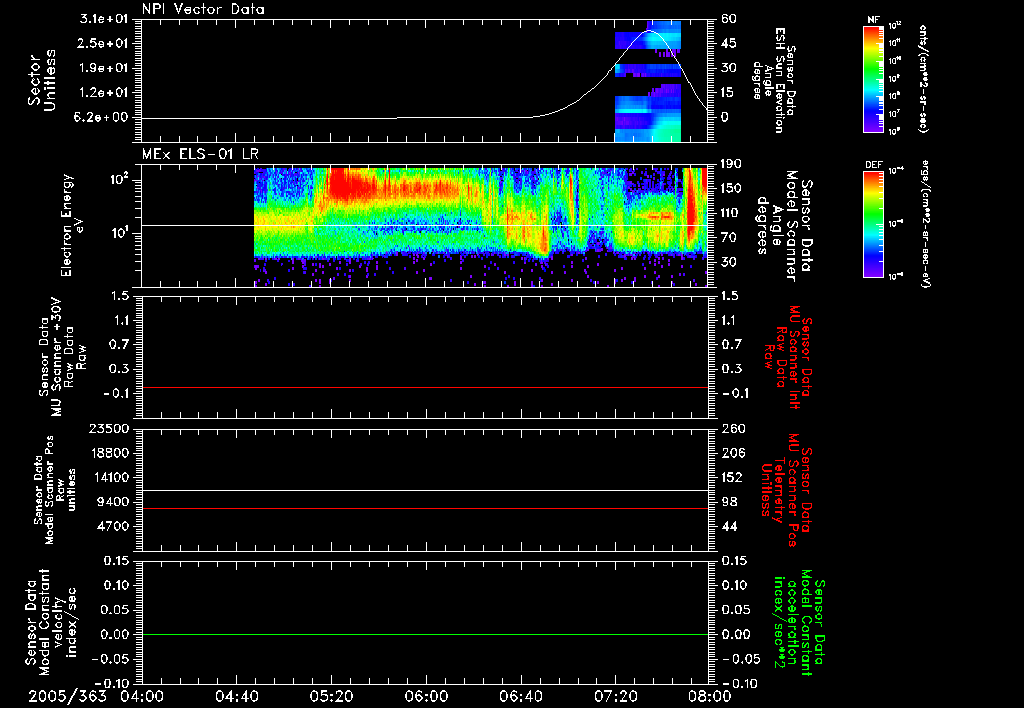Click the 'ESH Sun Elevation Angle' axis label
The image size is (1024, 708).
pos(774,80)
